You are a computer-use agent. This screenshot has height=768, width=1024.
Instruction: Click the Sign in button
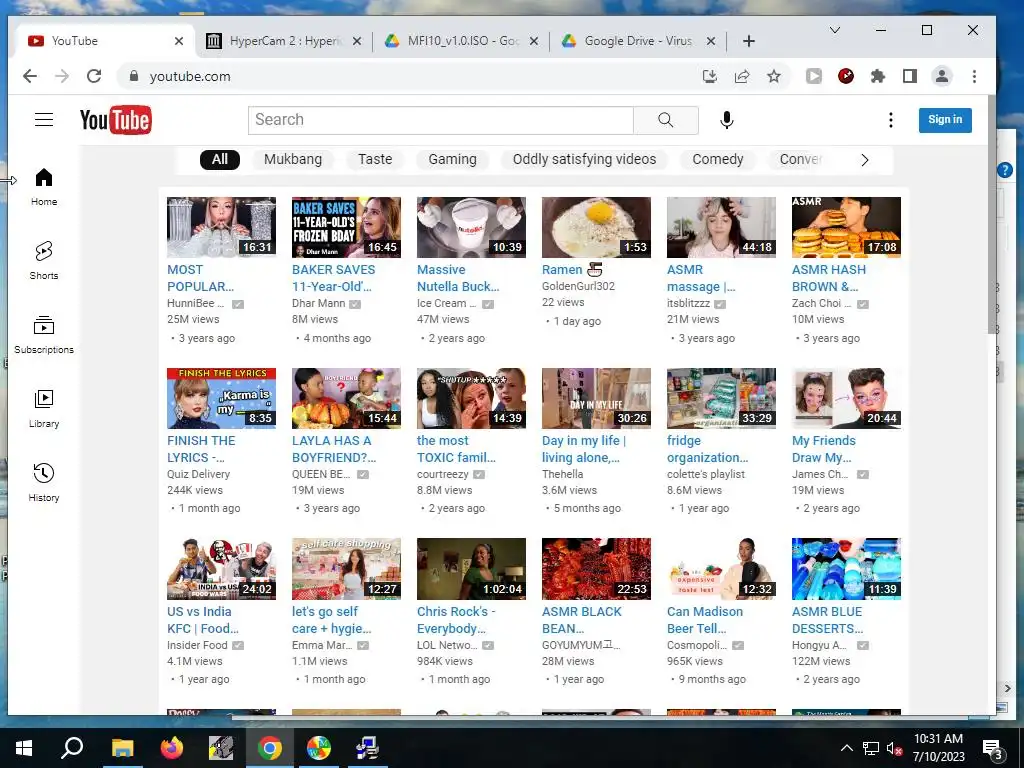coord(945,120)
